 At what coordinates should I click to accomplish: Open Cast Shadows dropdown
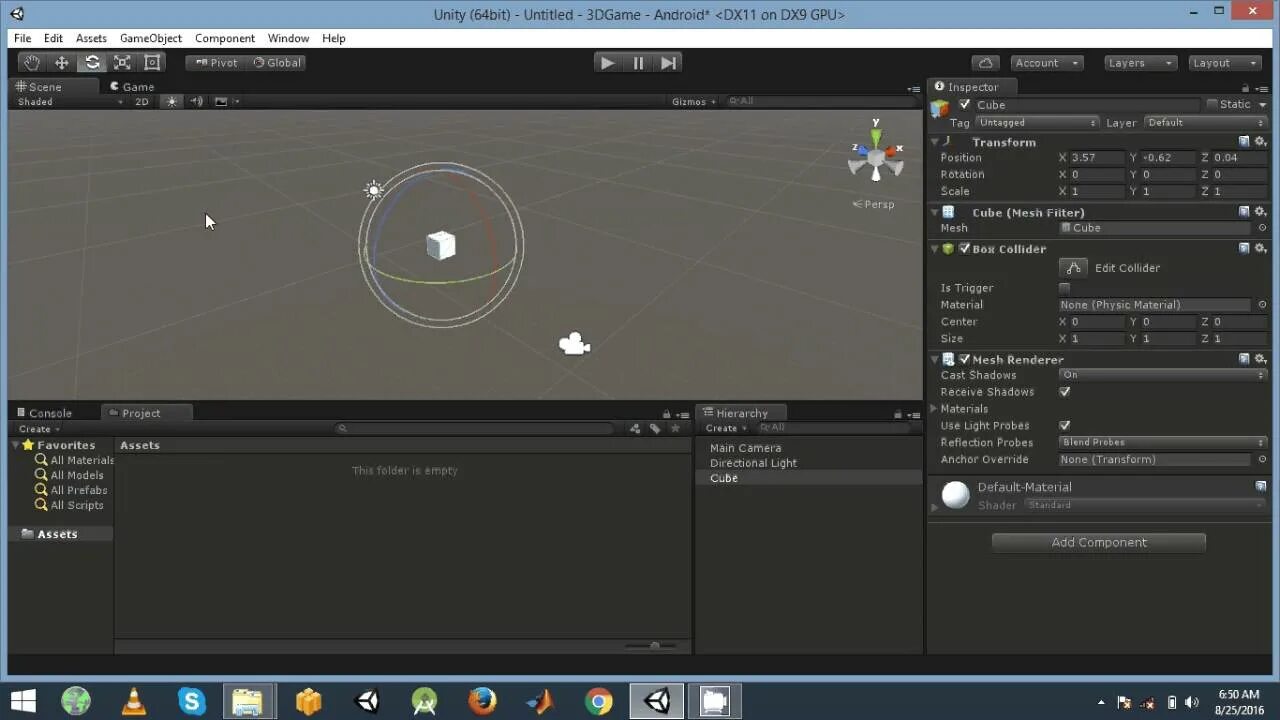pos(1163,375)
